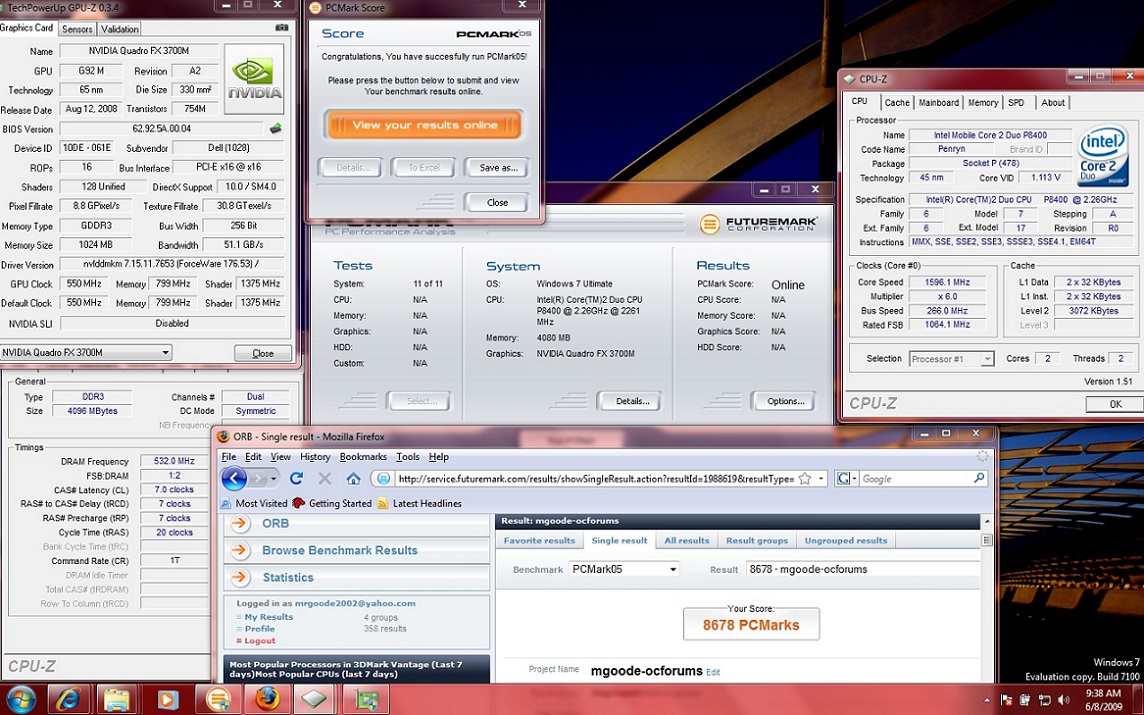Click Close button in GPU-Z
The height and width of the screenshot is (715, 1144).
[x=263, y=353]
